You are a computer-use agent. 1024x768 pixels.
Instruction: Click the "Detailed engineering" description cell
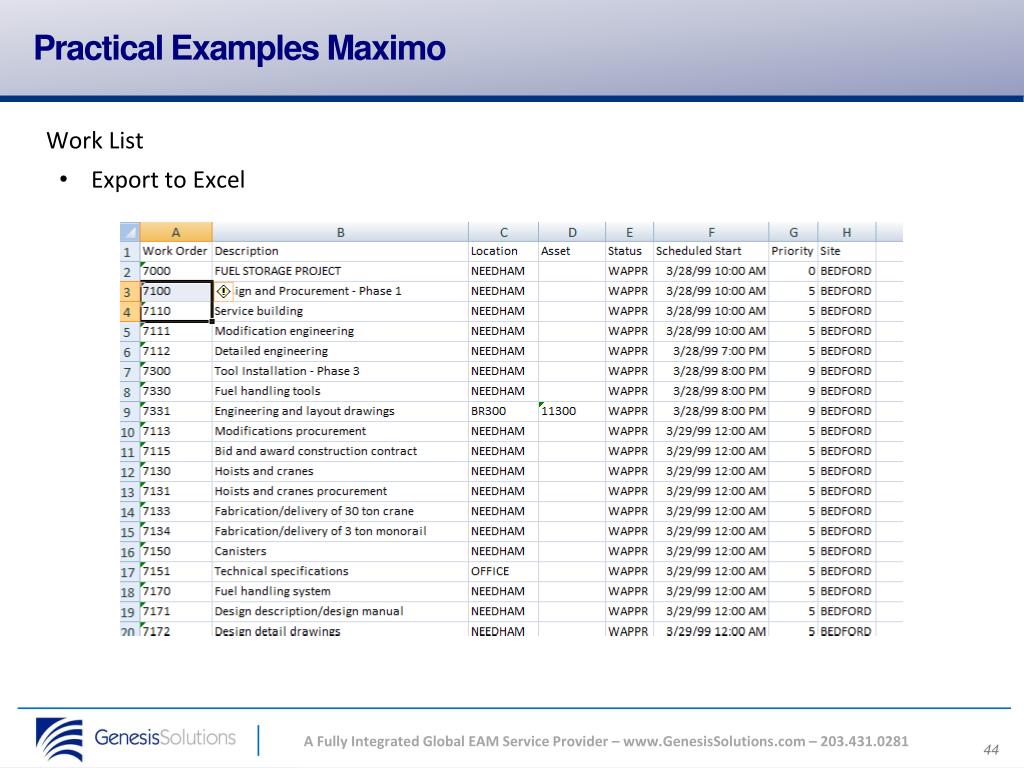tap(340, 351)
